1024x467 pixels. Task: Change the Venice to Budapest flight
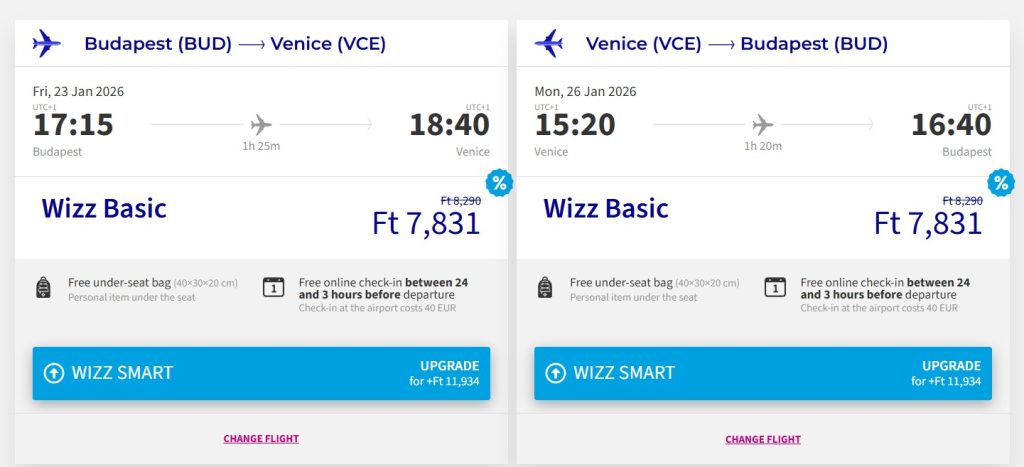click(763, 438)
